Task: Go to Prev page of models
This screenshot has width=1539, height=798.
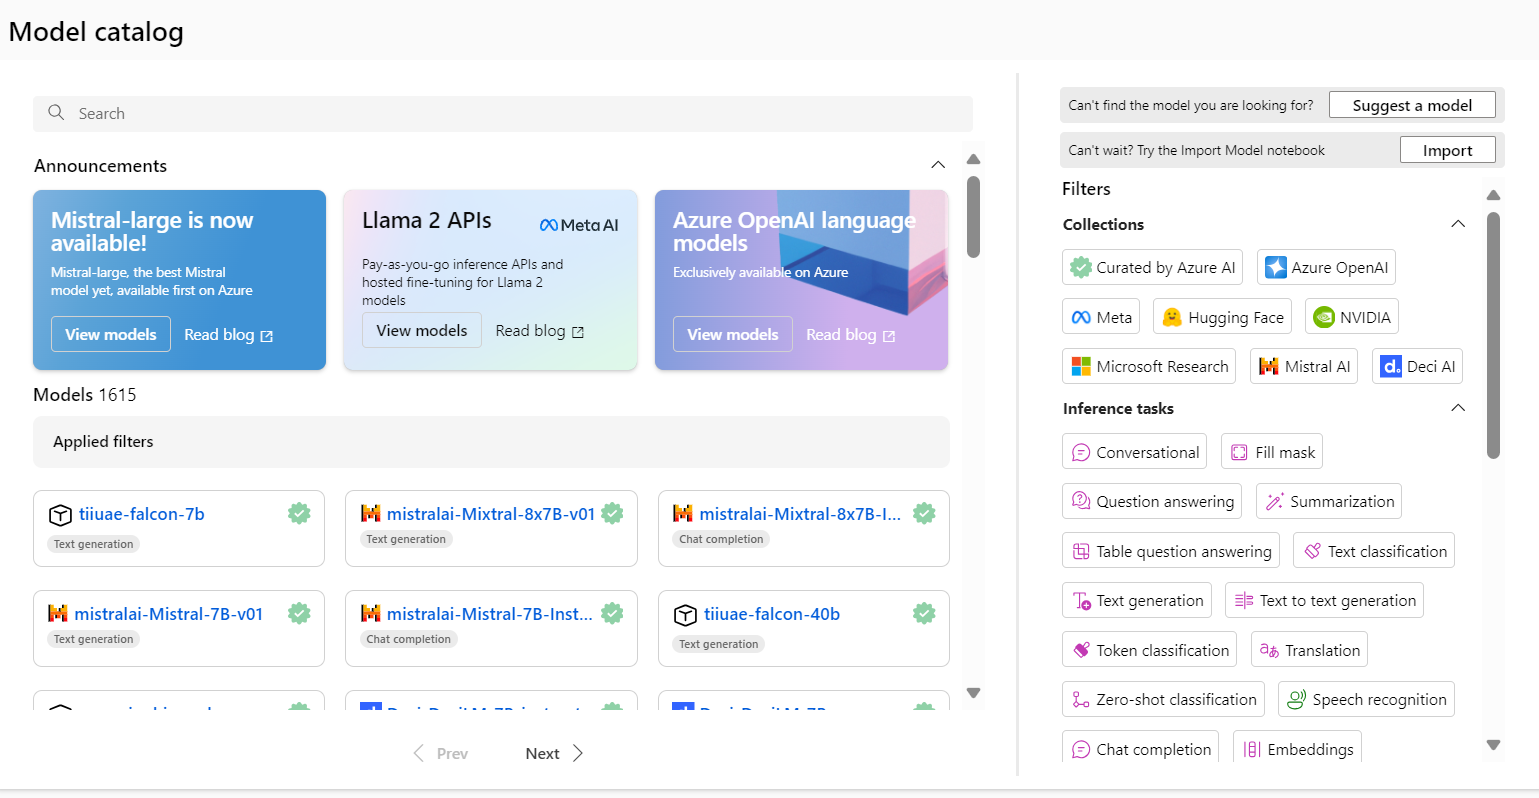Action: [440, 753]
